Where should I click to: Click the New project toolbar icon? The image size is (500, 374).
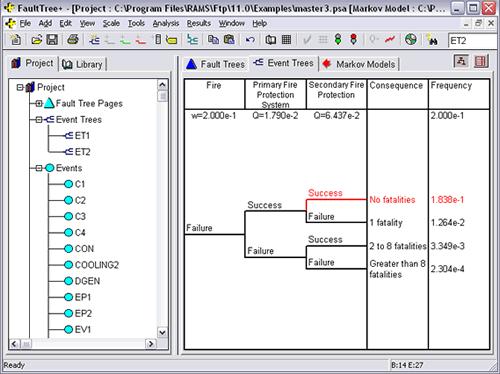(15, 40)
